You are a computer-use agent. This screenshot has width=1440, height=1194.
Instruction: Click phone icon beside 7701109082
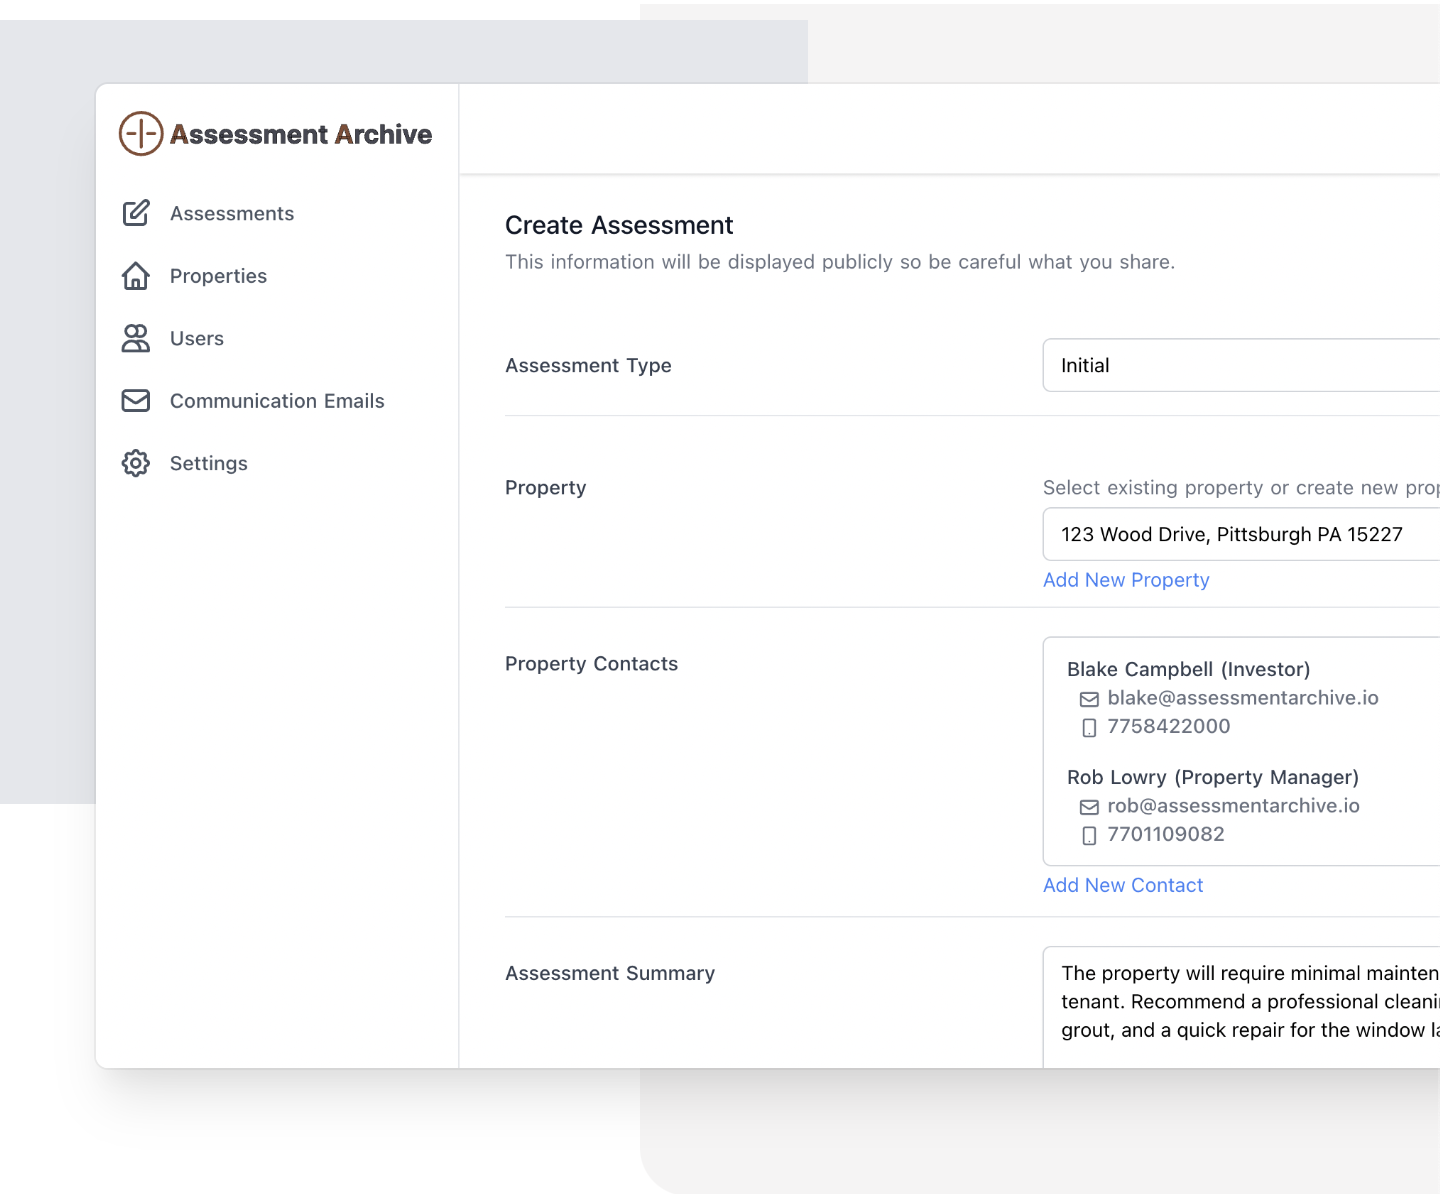[1089, 835]
